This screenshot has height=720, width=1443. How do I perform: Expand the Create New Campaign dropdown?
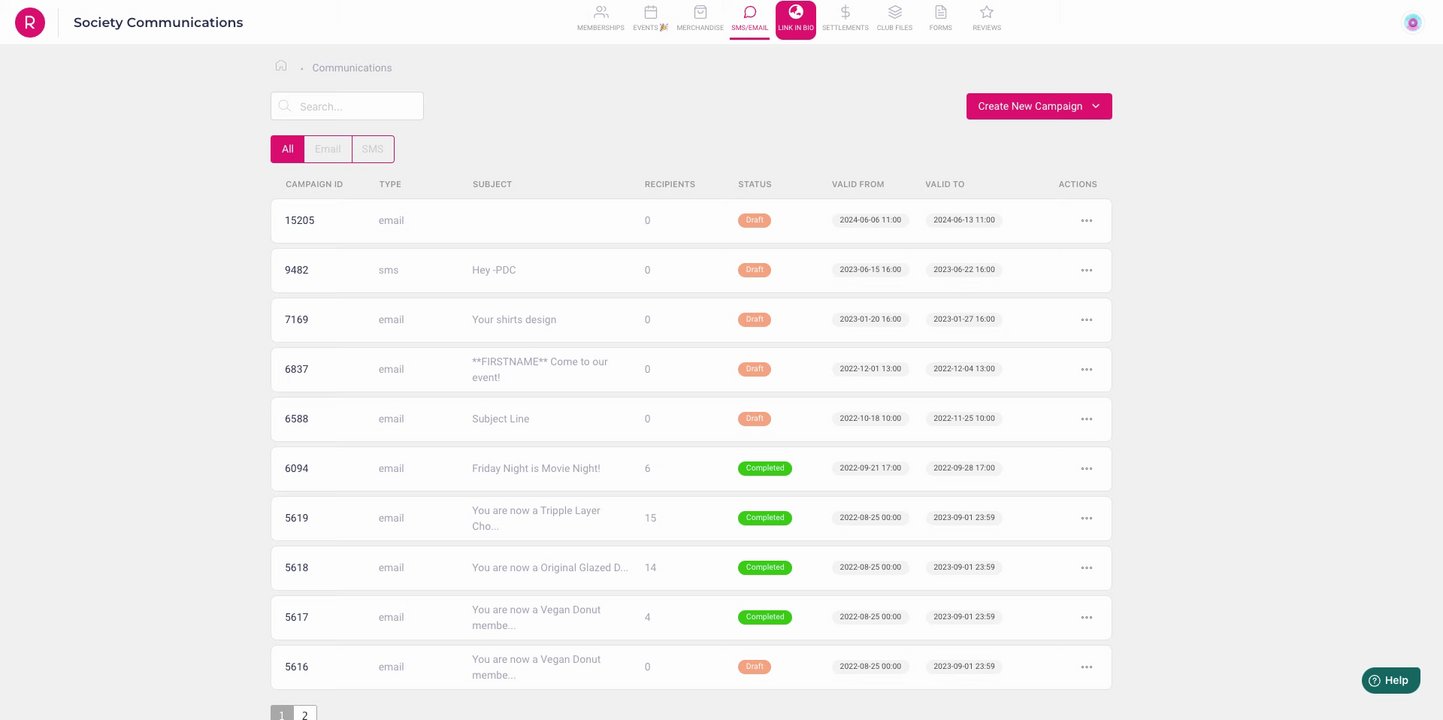tap(1039, 106)
